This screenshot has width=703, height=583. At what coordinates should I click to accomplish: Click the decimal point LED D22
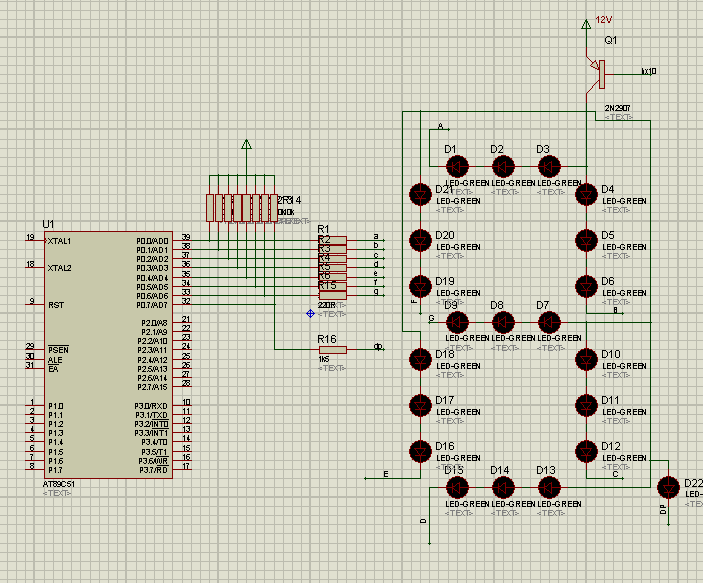(x=668, y=487)
